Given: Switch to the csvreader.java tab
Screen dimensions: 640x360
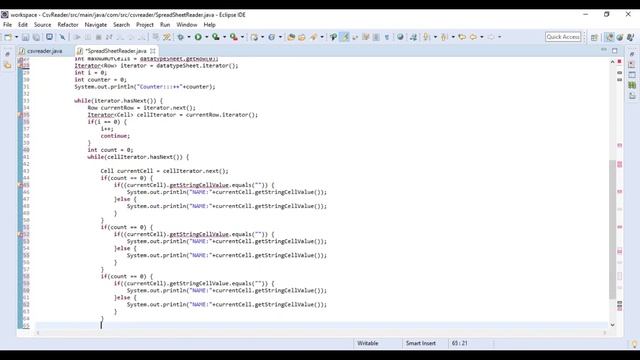Looking at the screenshot, I should 40,51.
